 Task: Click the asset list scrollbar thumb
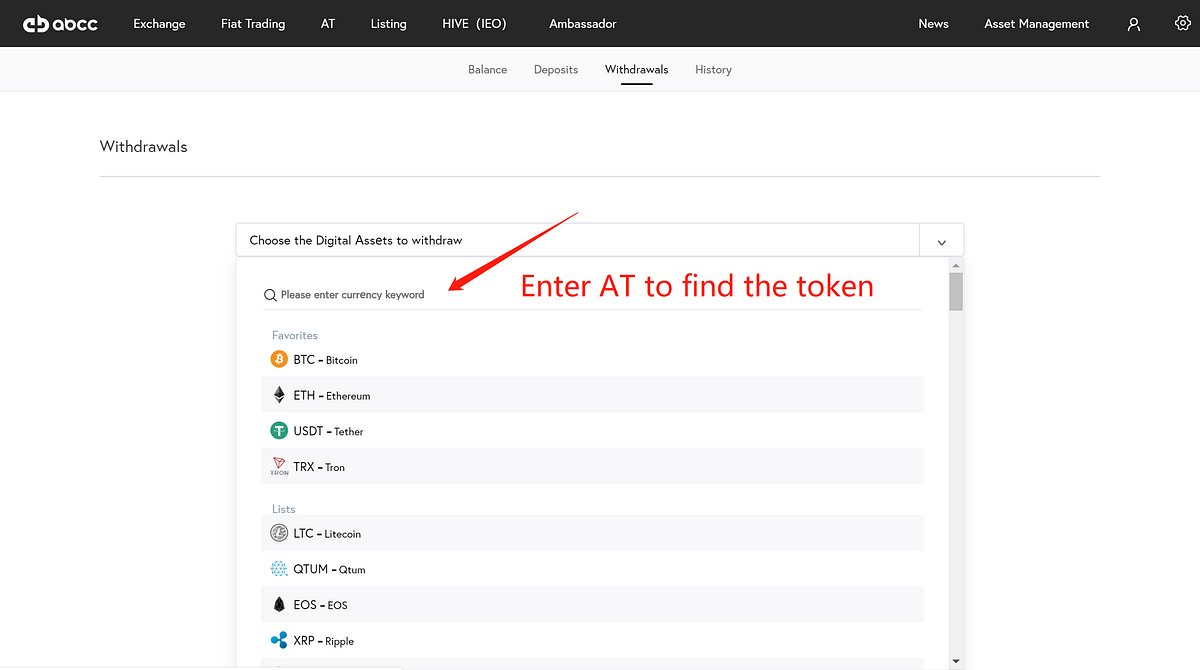coord(956,291)
